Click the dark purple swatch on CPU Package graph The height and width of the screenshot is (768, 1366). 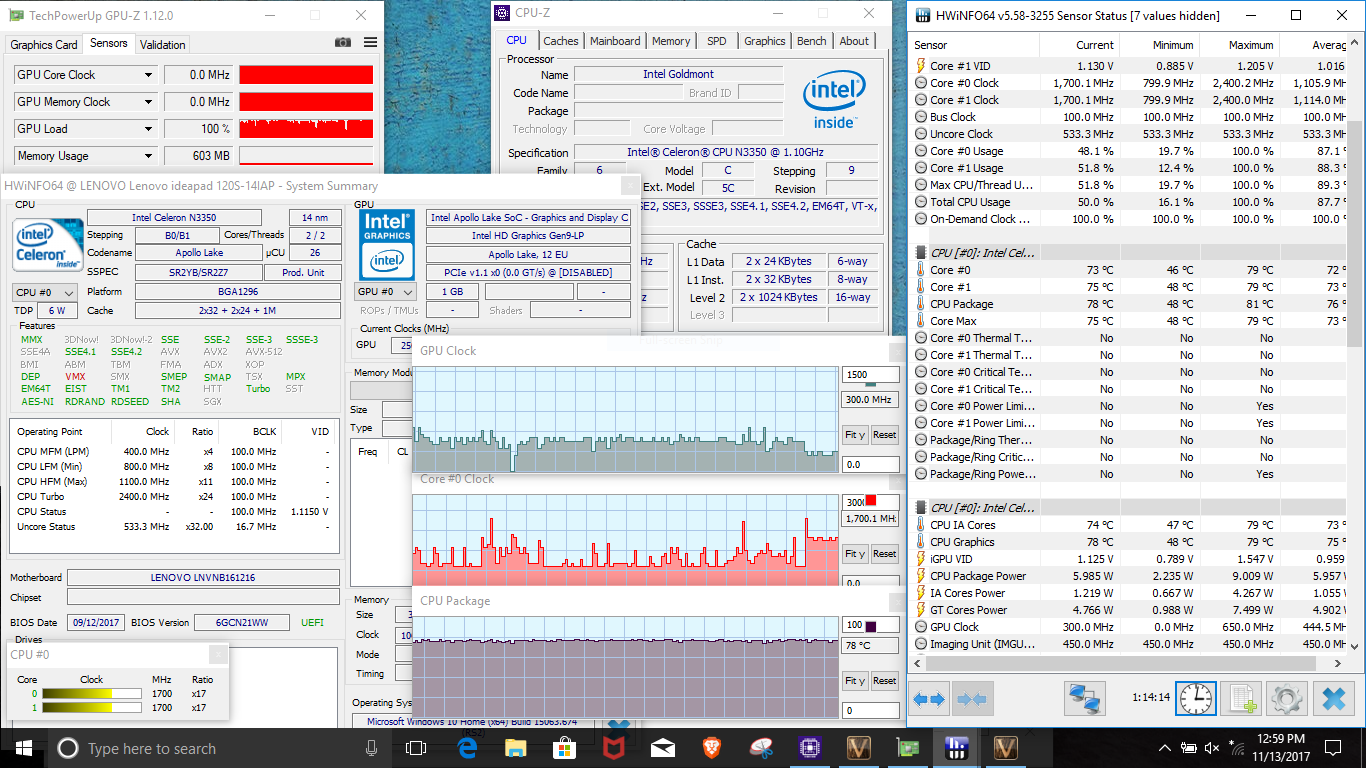click(x=871, y=626)
